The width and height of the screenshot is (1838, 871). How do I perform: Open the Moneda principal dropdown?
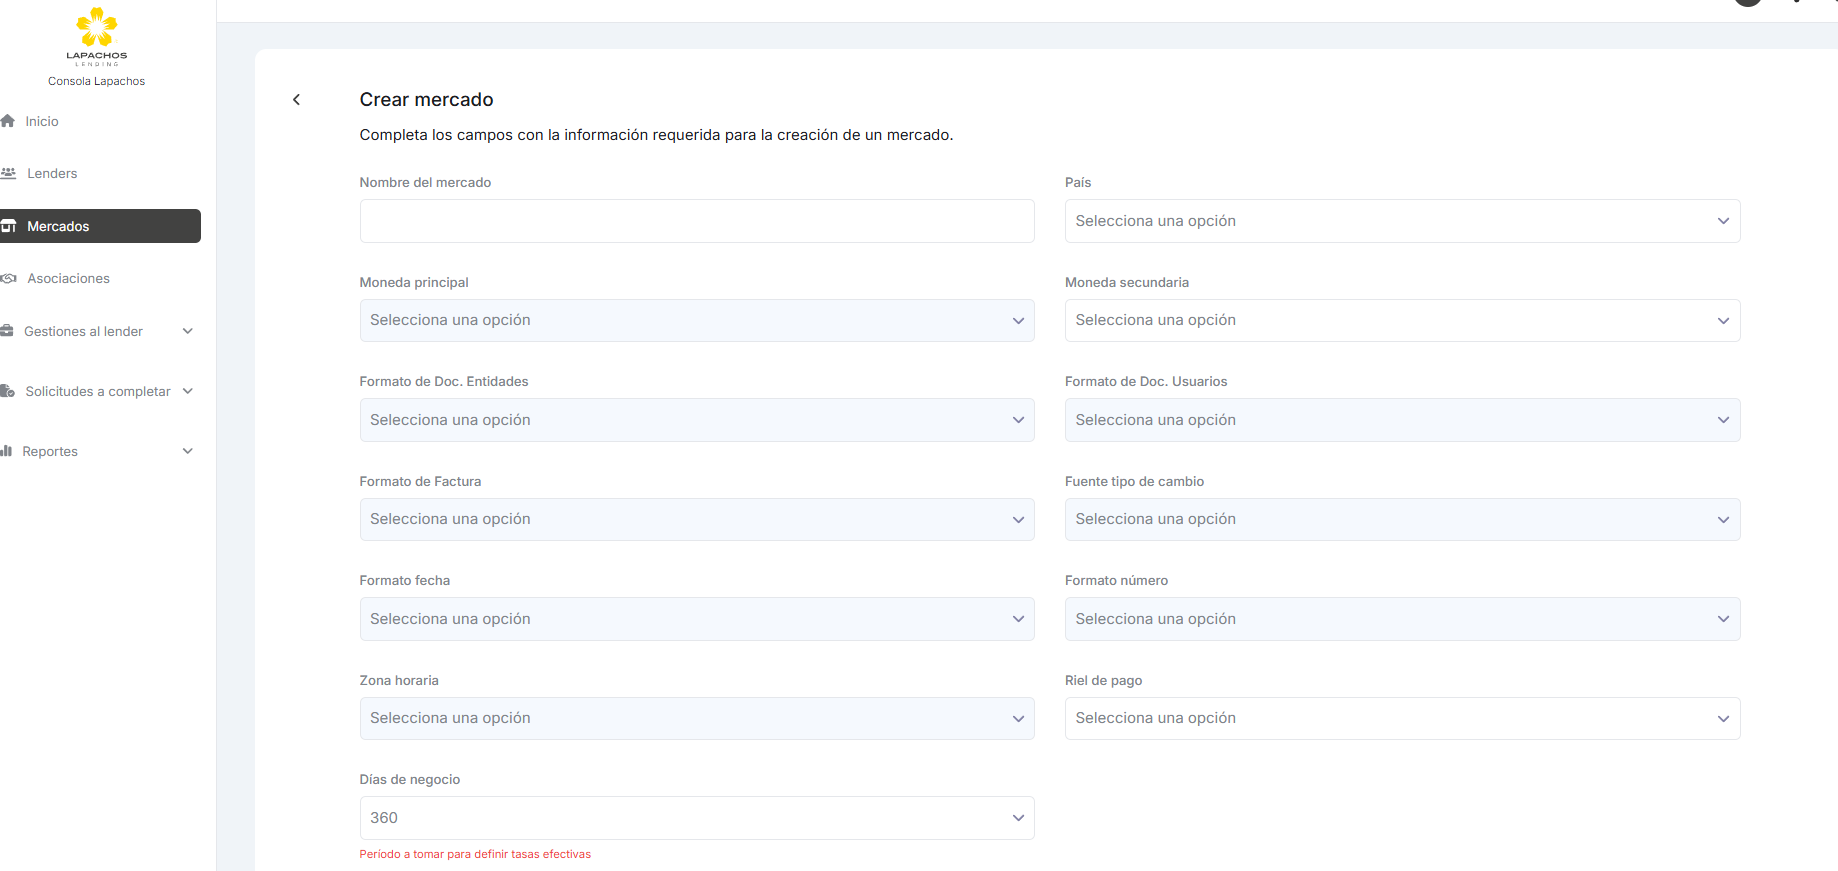tap(696, 321)
